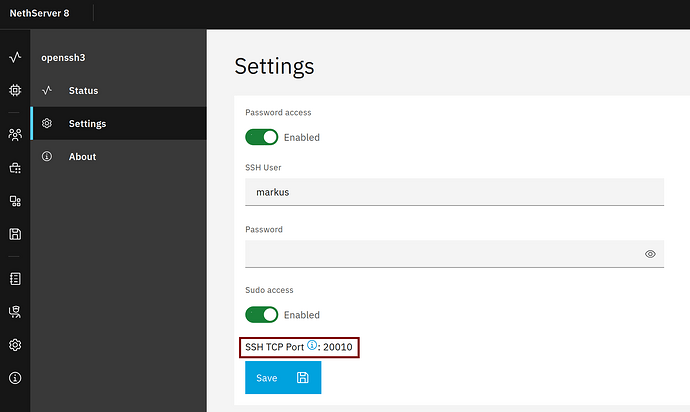This screenshot has height=412, width=690.
Task: Click the info icon at rail bottom
Action: [15, 378]
